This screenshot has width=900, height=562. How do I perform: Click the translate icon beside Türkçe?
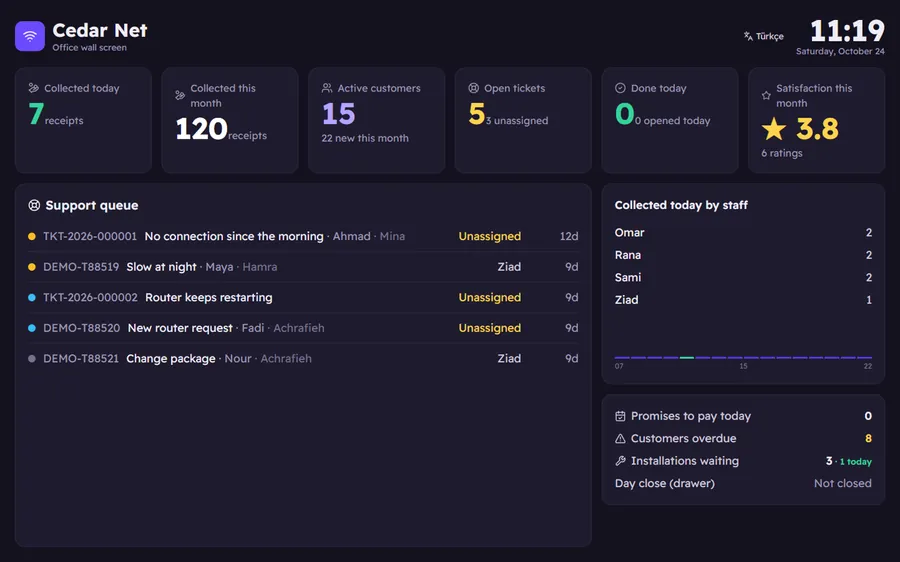click(x=748, y=36)
